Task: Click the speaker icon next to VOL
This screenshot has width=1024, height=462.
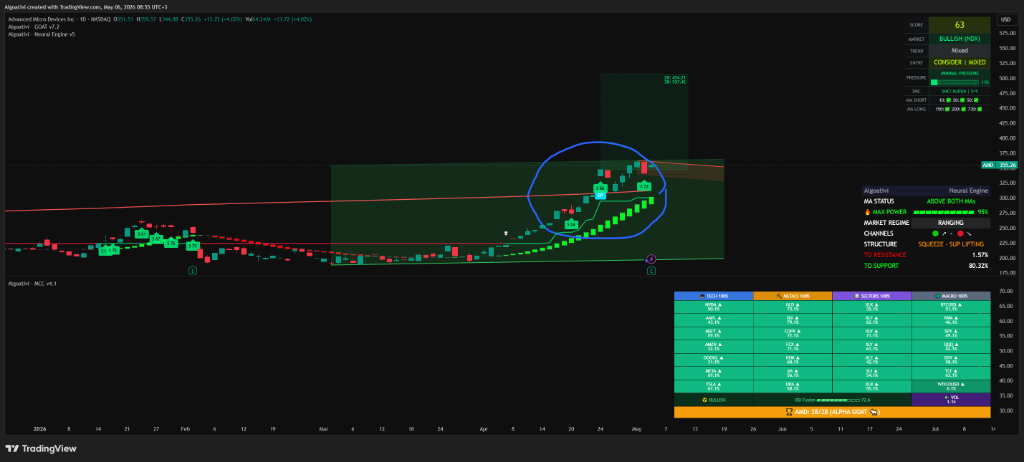Action: 945,397
